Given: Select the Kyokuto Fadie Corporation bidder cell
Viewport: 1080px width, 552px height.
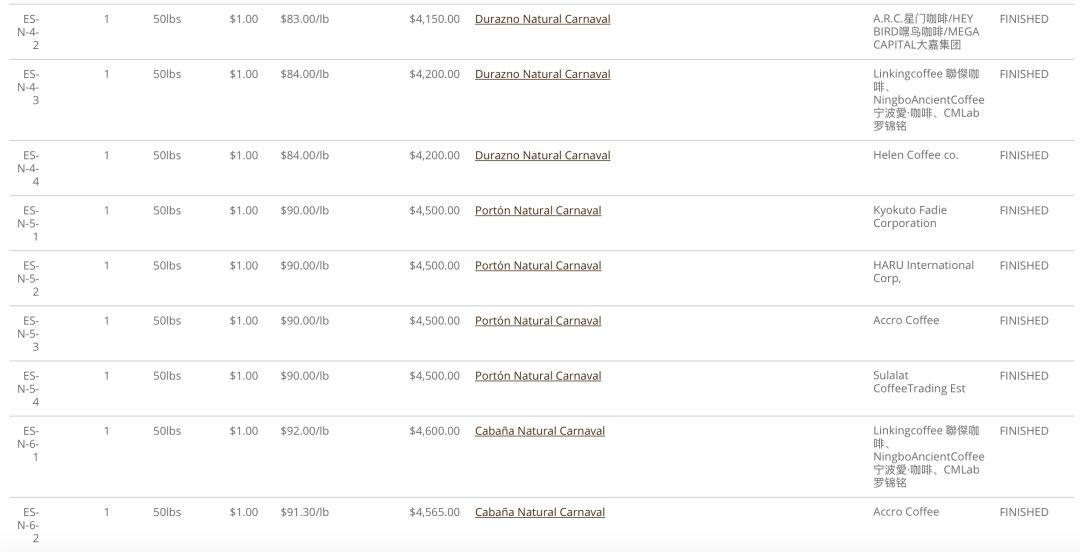Looking at the screenshot, I should pyautogui.click(x=910, y=216).
